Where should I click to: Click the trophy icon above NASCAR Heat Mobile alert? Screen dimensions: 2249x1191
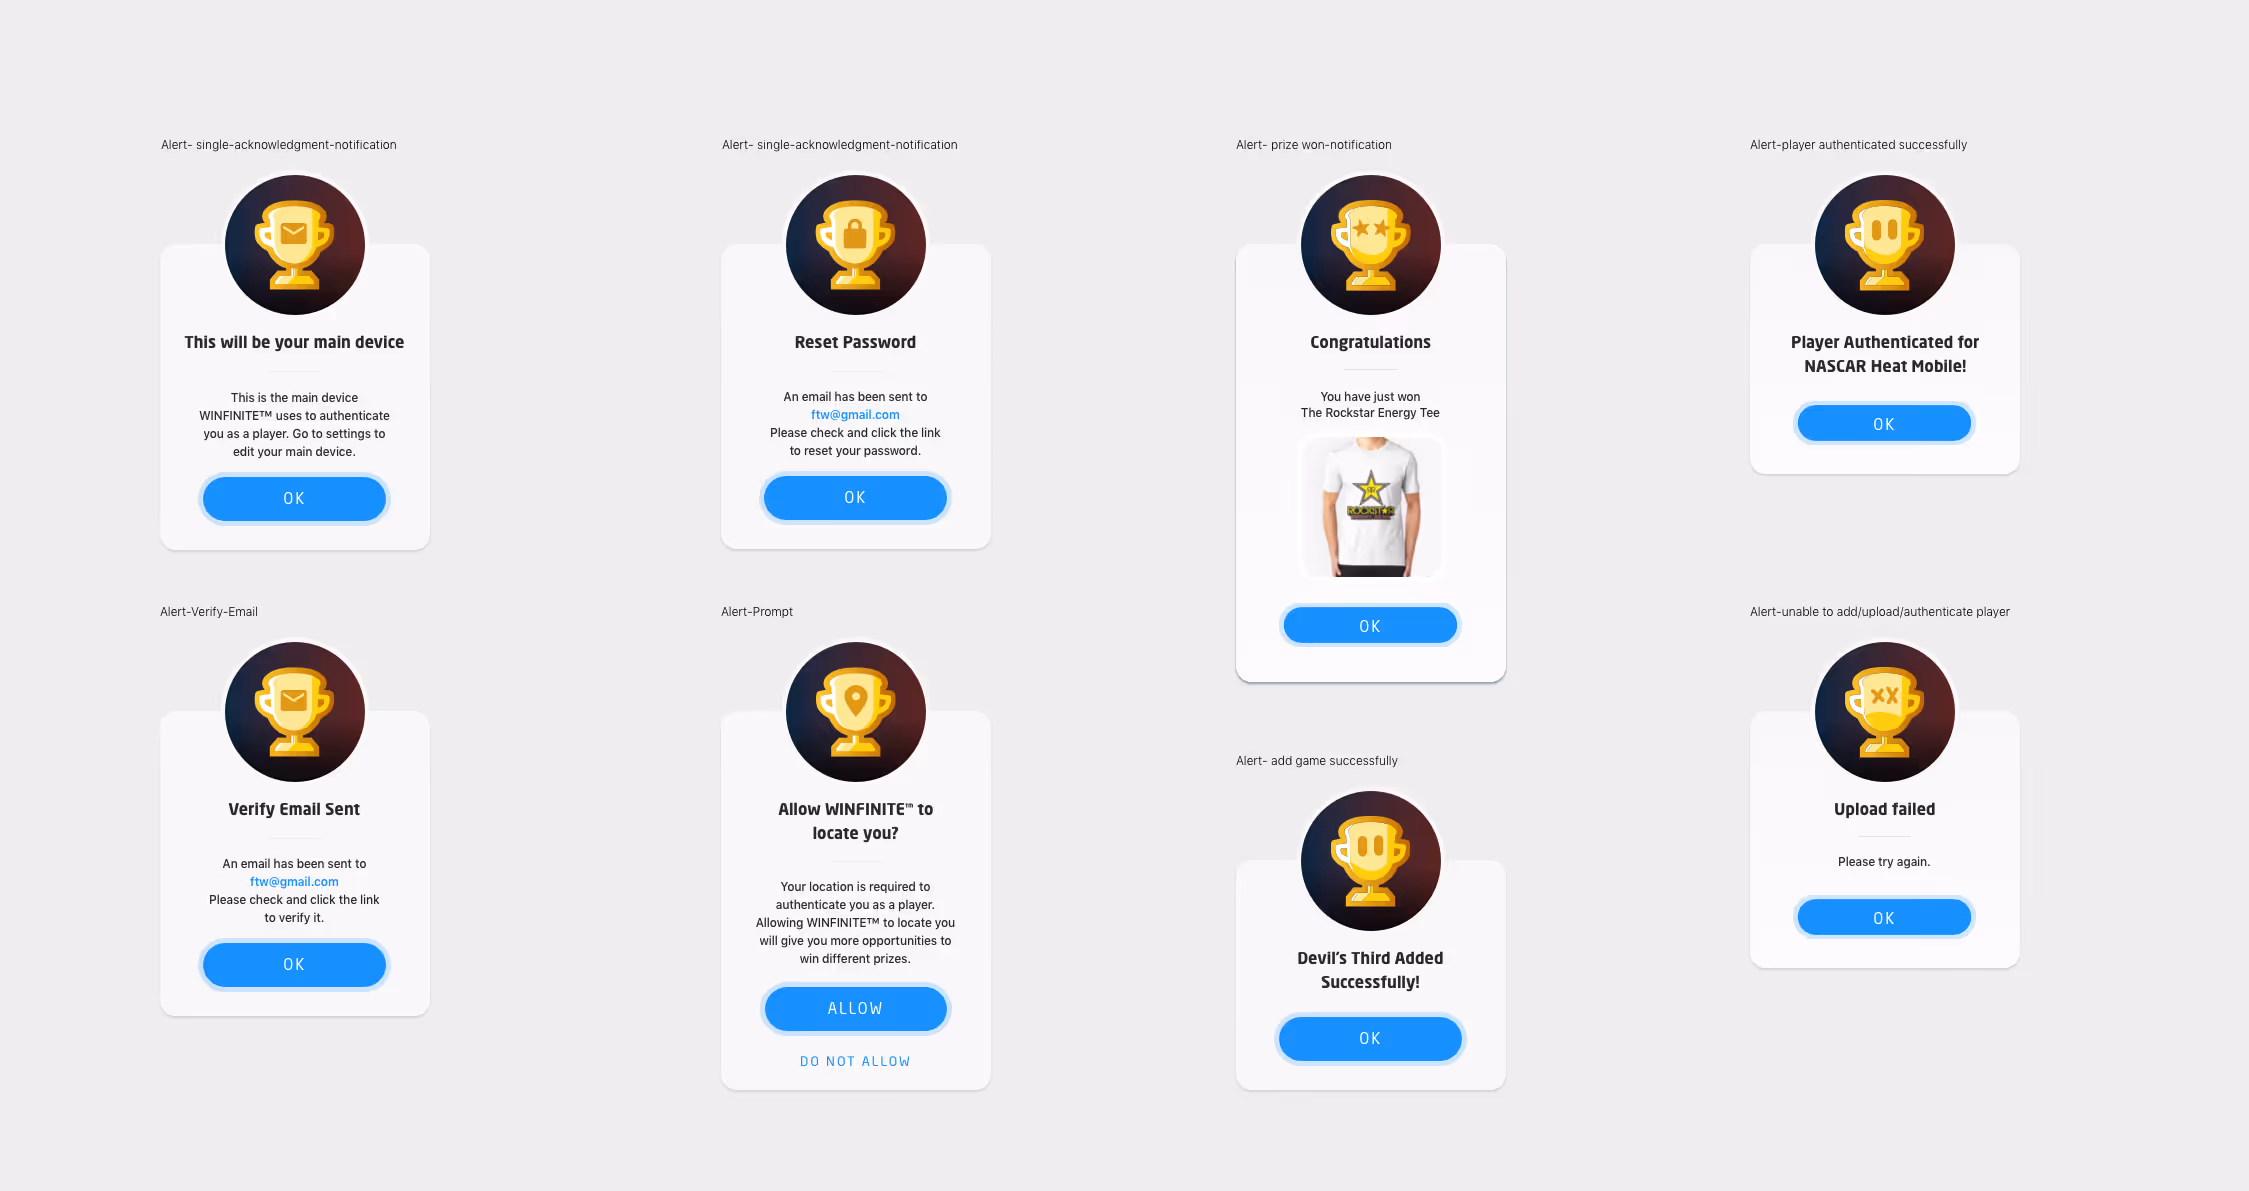coord(1884,245)
